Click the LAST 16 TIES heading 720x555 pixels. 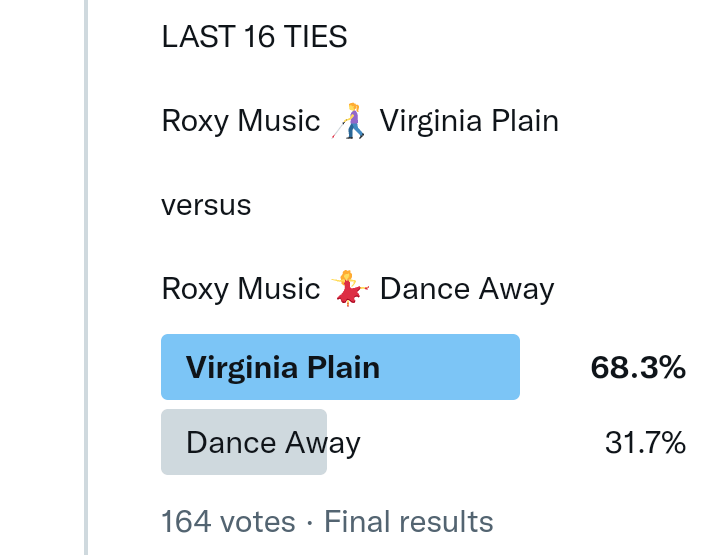pos(254,38)
